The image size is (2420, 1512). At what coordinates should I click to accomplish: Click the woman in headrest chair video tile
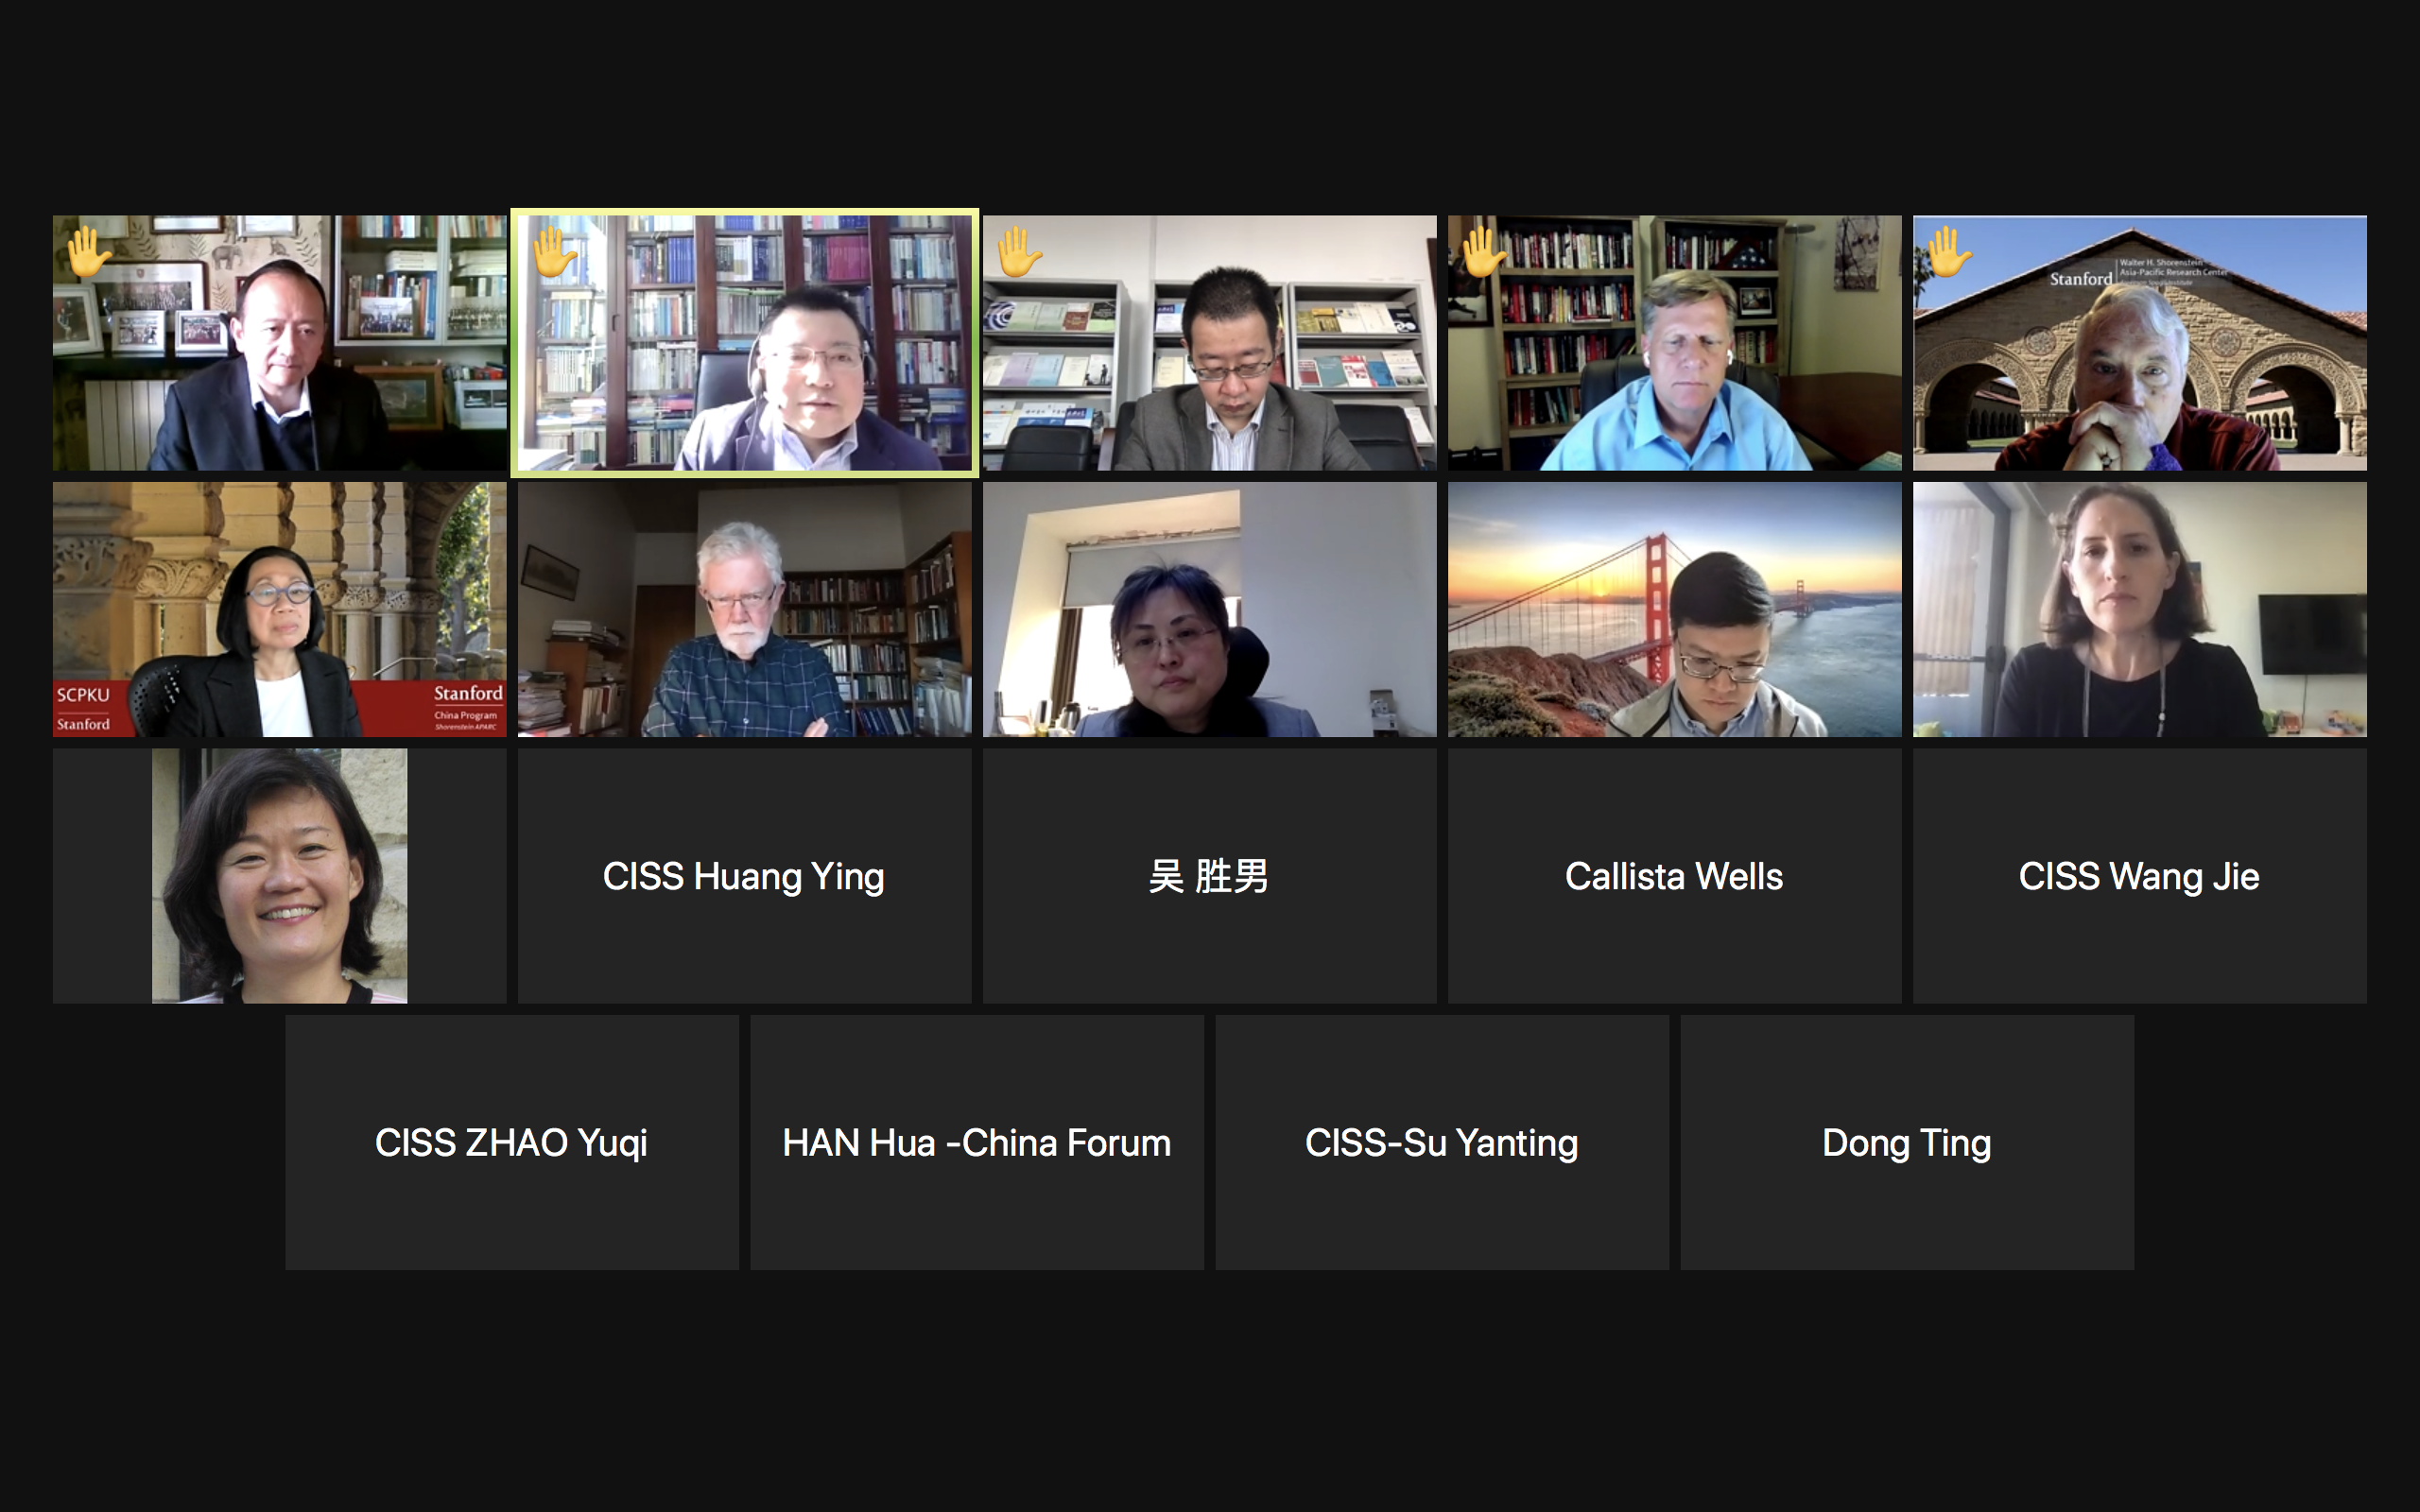(1209, 610)
